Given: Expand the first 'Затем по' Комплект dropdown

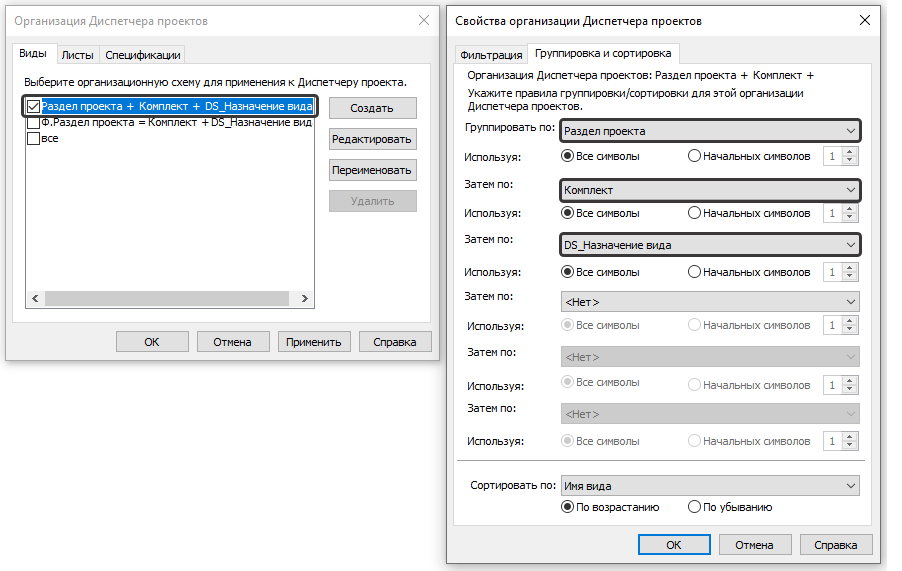Looking at the screenshot, I should pos(710,190).
